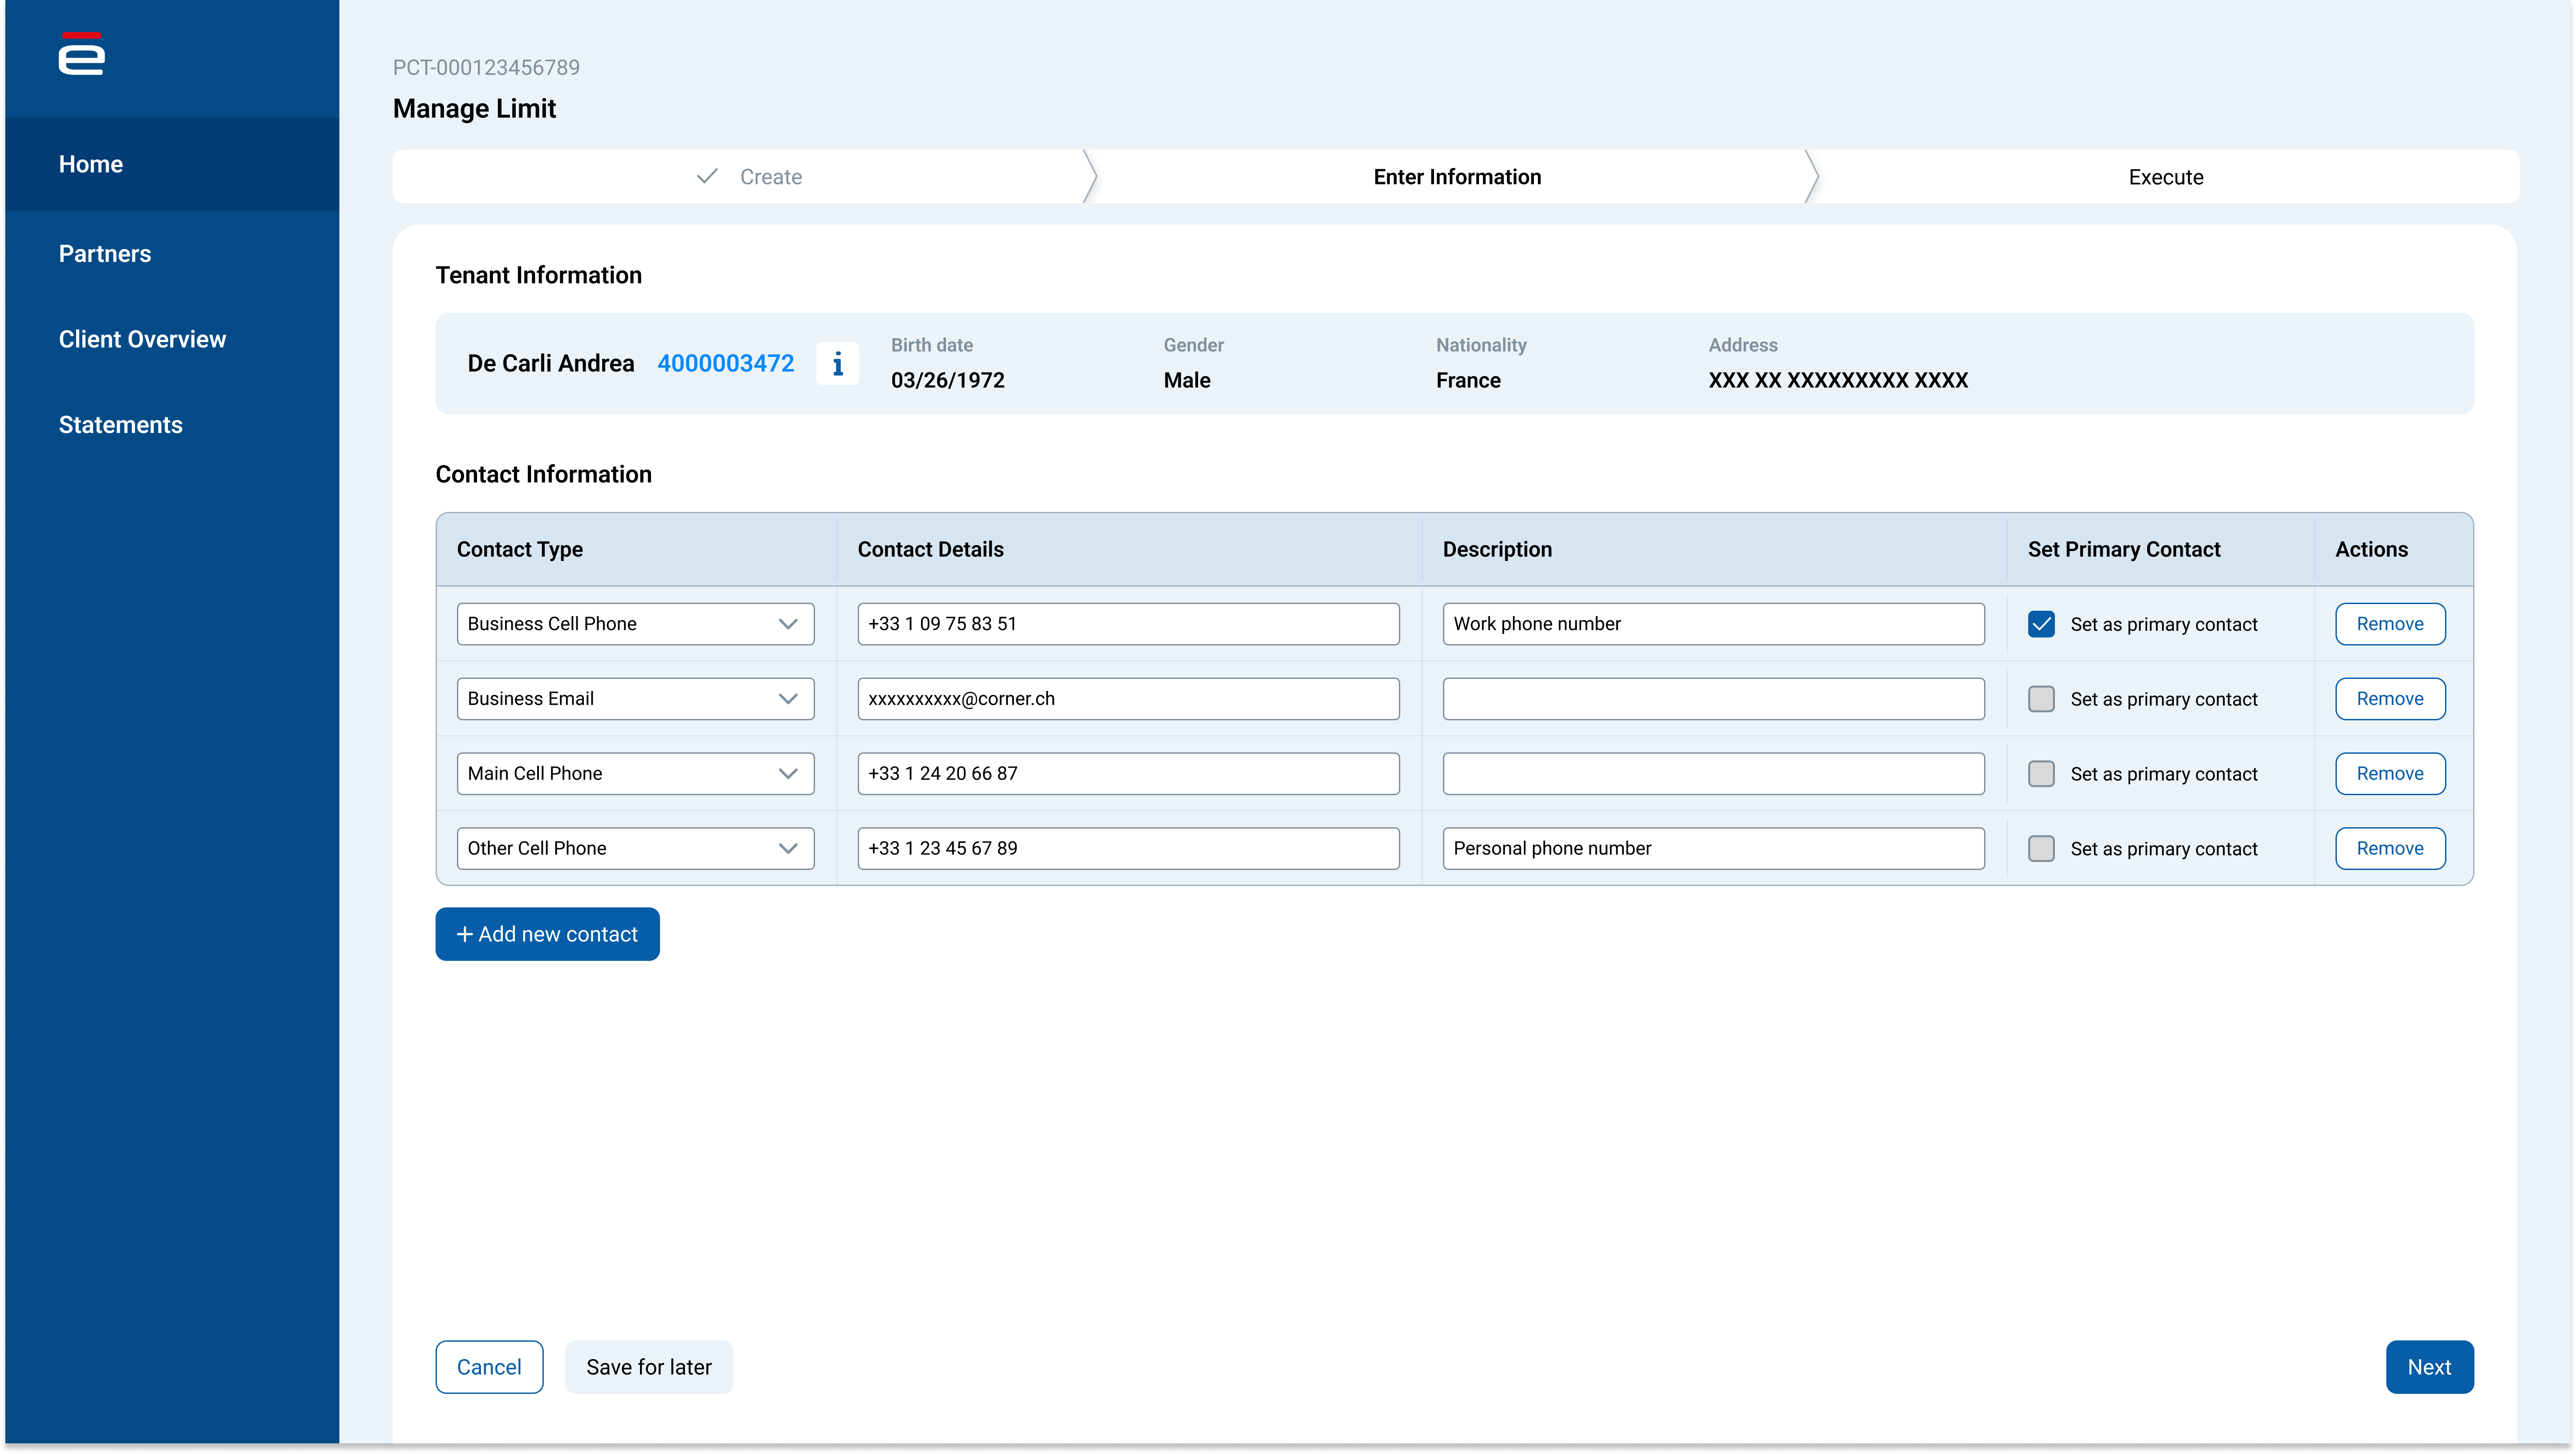Click the red and white e logo
Image resolution: width=2576 pixels, height=1454 pixels.
click(81, 53)
